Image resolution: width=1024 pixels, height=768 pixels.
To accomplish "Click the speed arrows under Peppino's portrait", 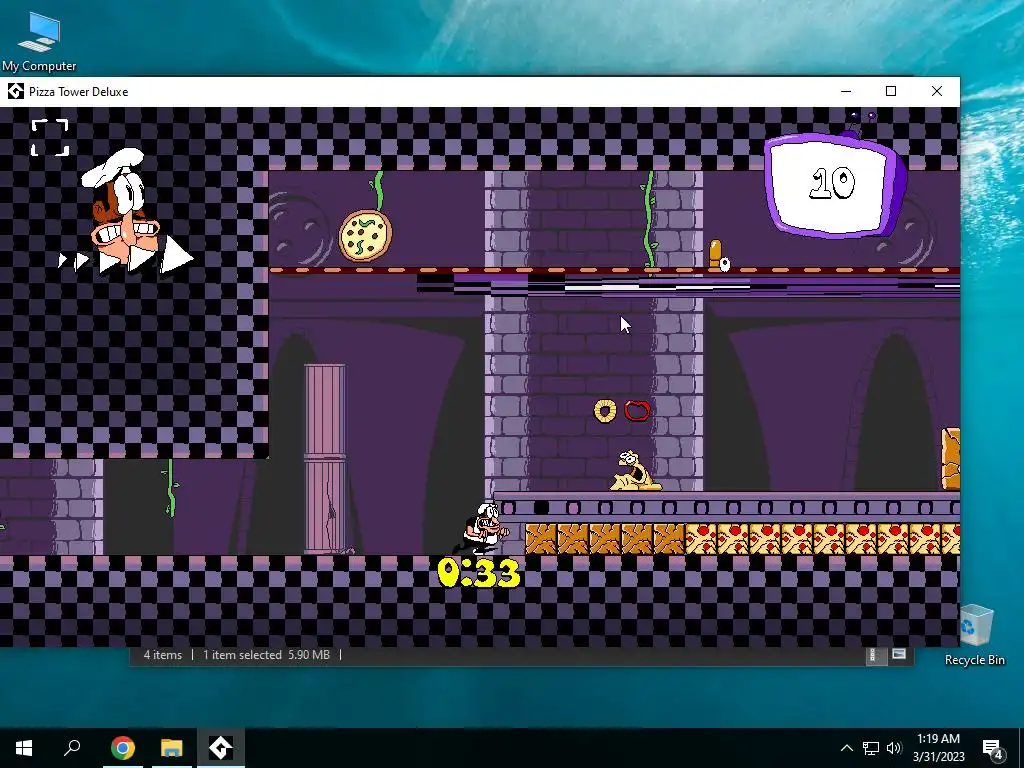I will 126,257.
